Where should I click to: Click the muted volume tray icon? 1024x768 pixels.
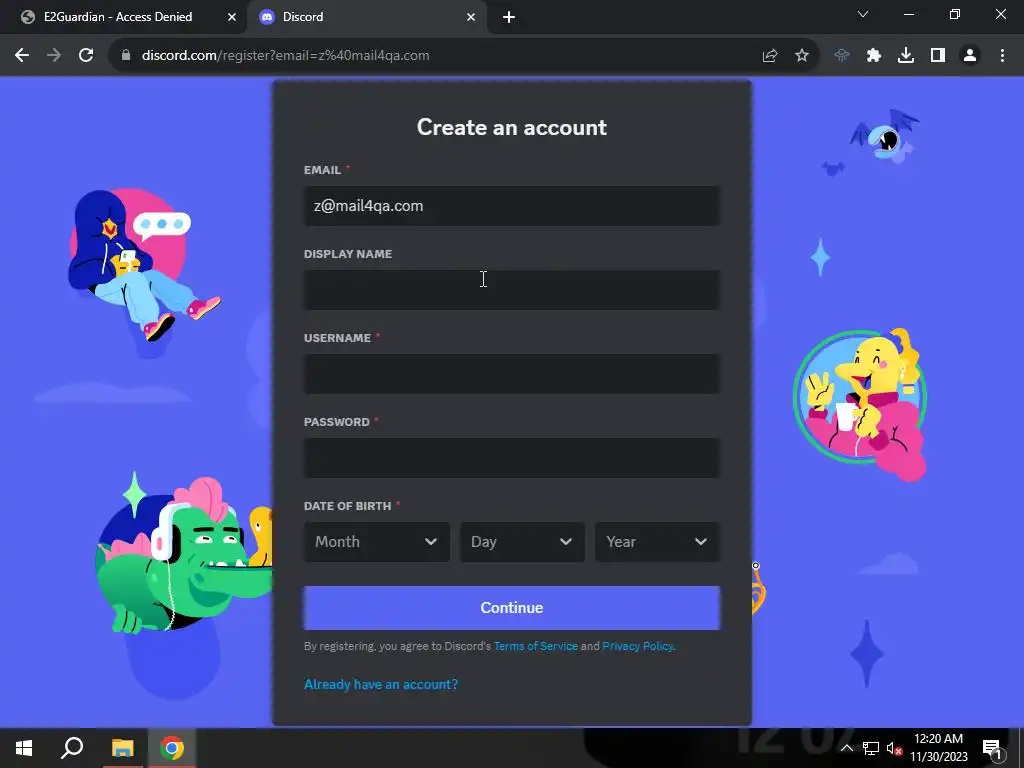pos(894,748)
